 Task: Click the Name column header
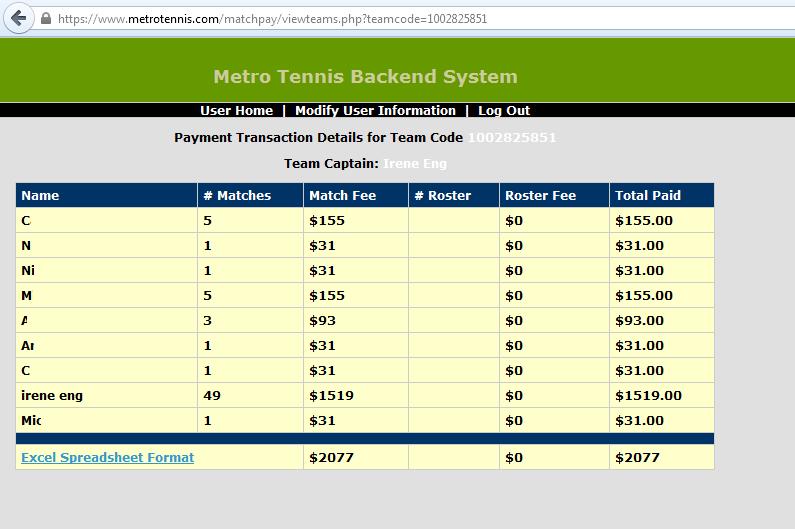coord(40,195)
